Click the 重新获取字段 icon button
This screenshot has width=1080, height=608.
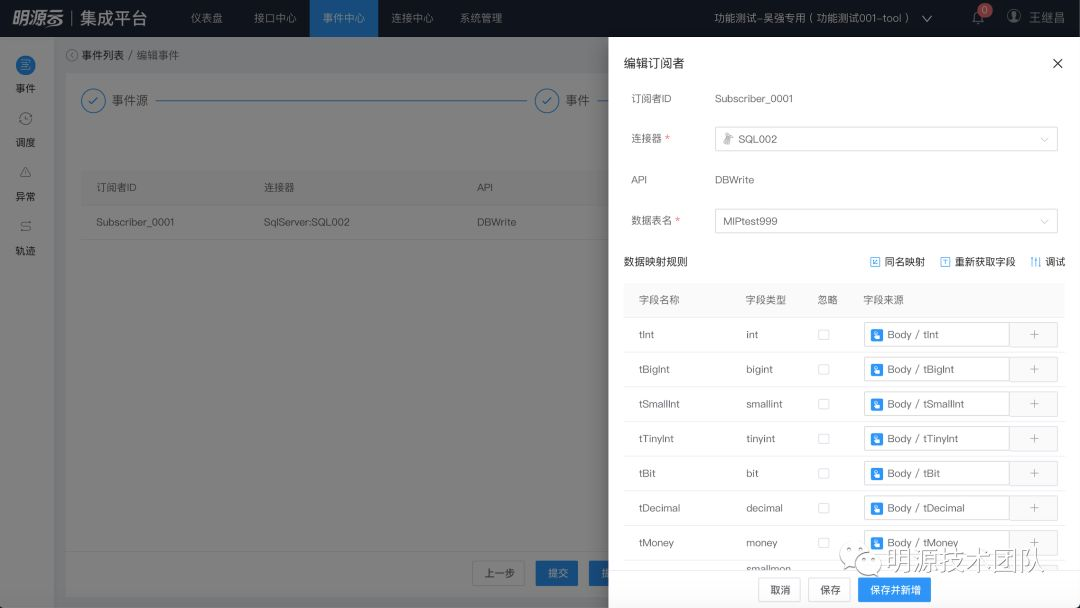945,262
